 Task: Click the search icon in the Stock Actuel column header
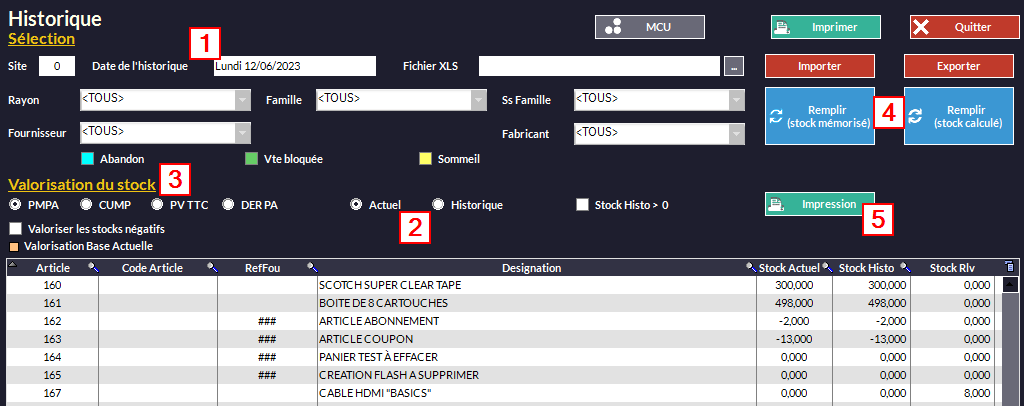click(x=827, y=268)
